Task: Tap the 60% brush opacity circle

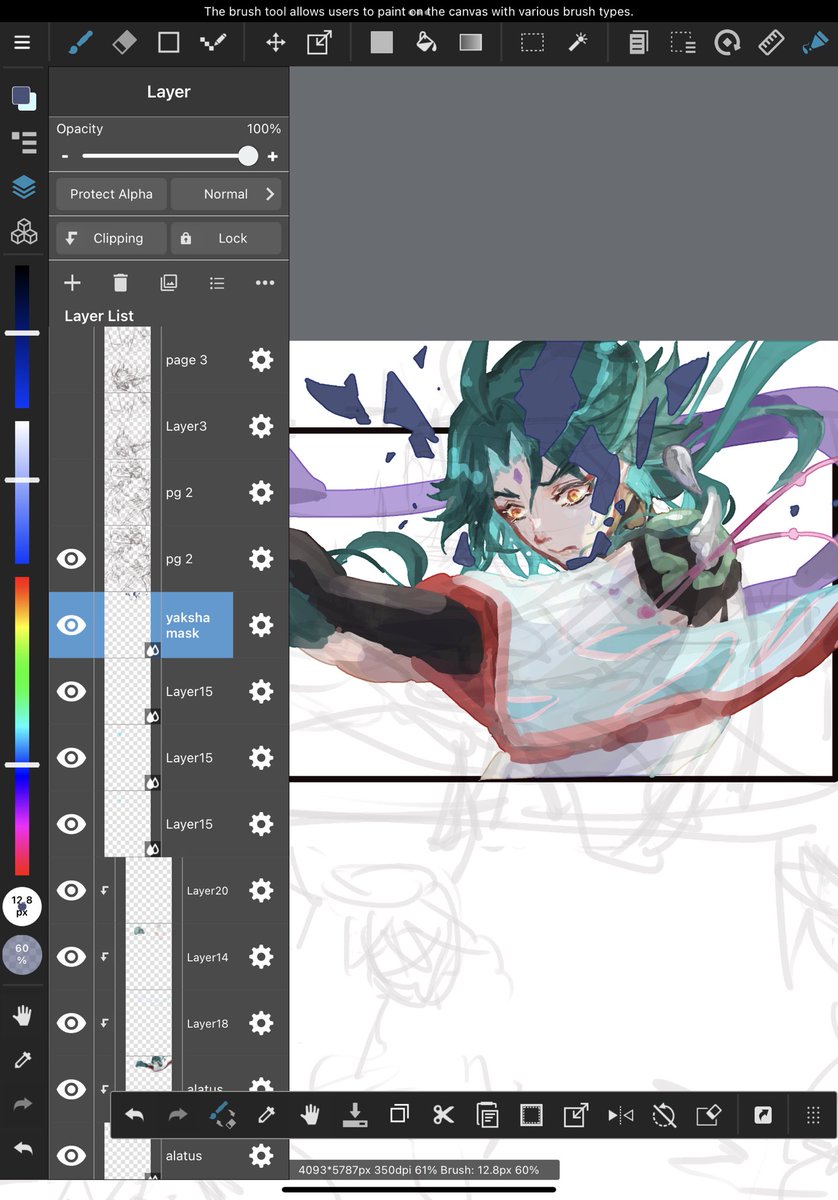Action: coord(22,954)
